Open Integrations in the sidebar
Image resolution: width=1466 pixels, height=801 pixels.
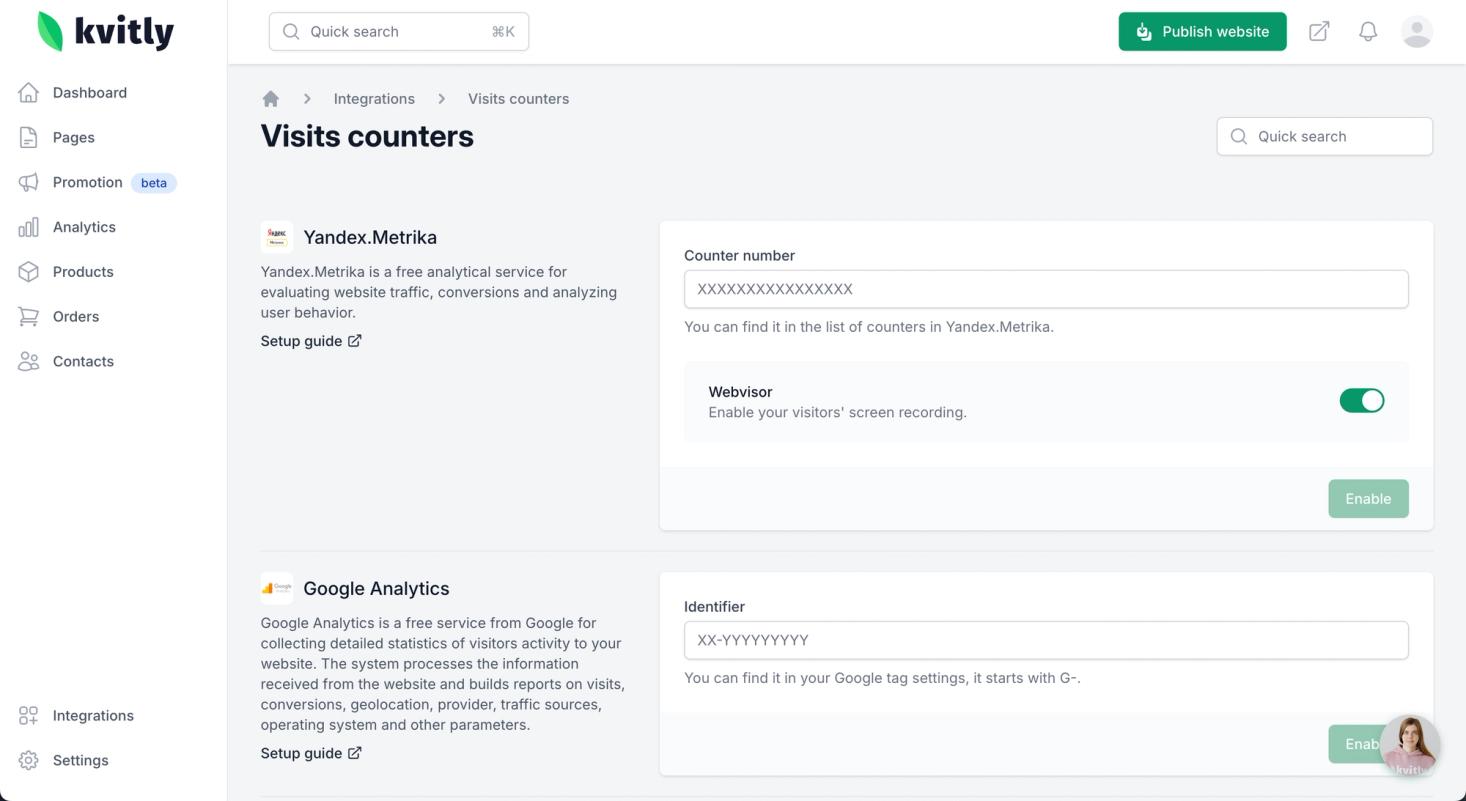[93, 716]
